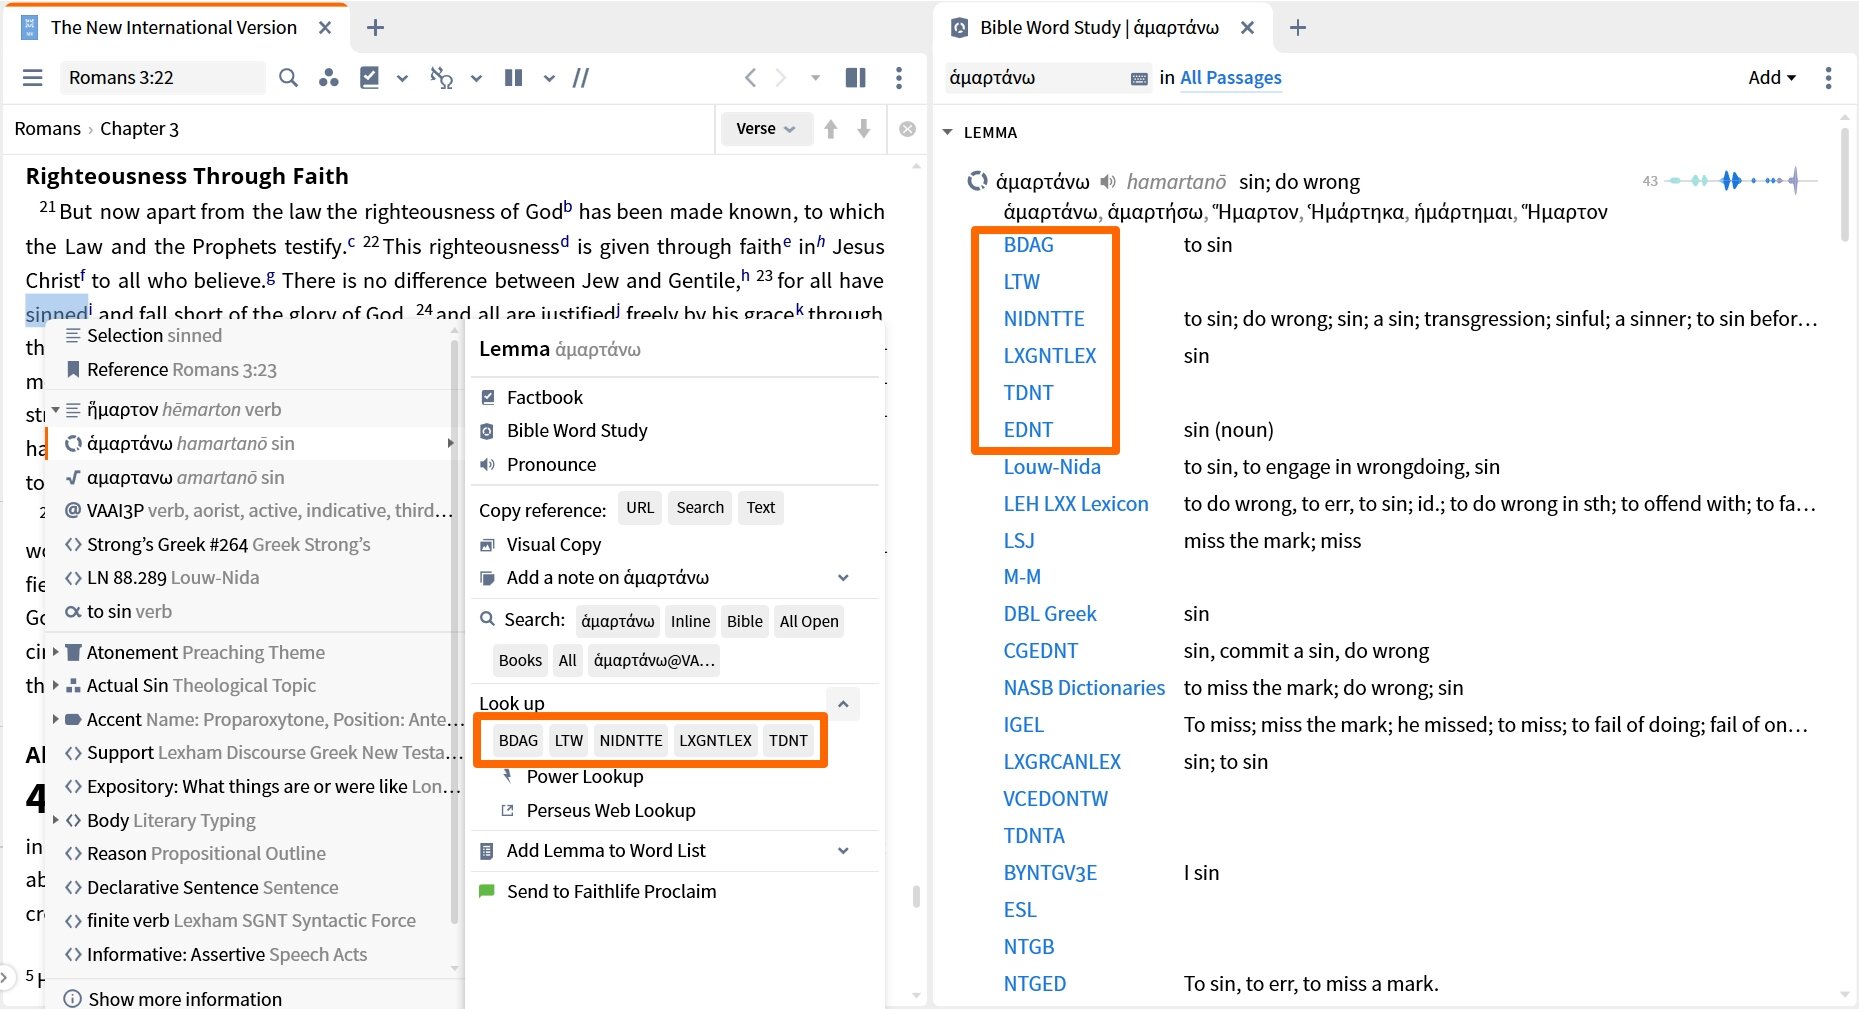Switch to Bible Word Study tab
1859x1009 pixels.
(1099, 28)
